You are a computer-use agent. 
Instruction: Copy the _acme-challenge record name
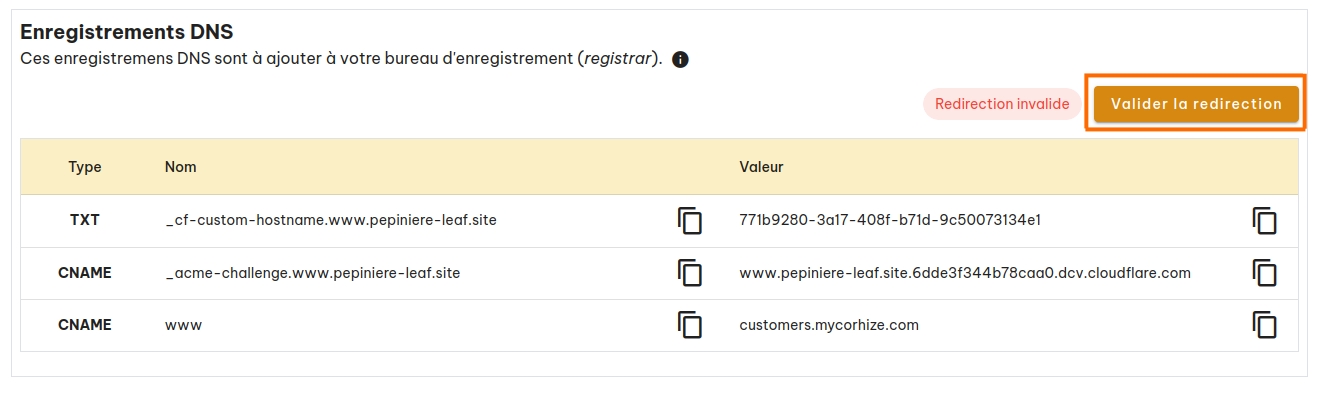pyautogui.click(x=690, y=273)
